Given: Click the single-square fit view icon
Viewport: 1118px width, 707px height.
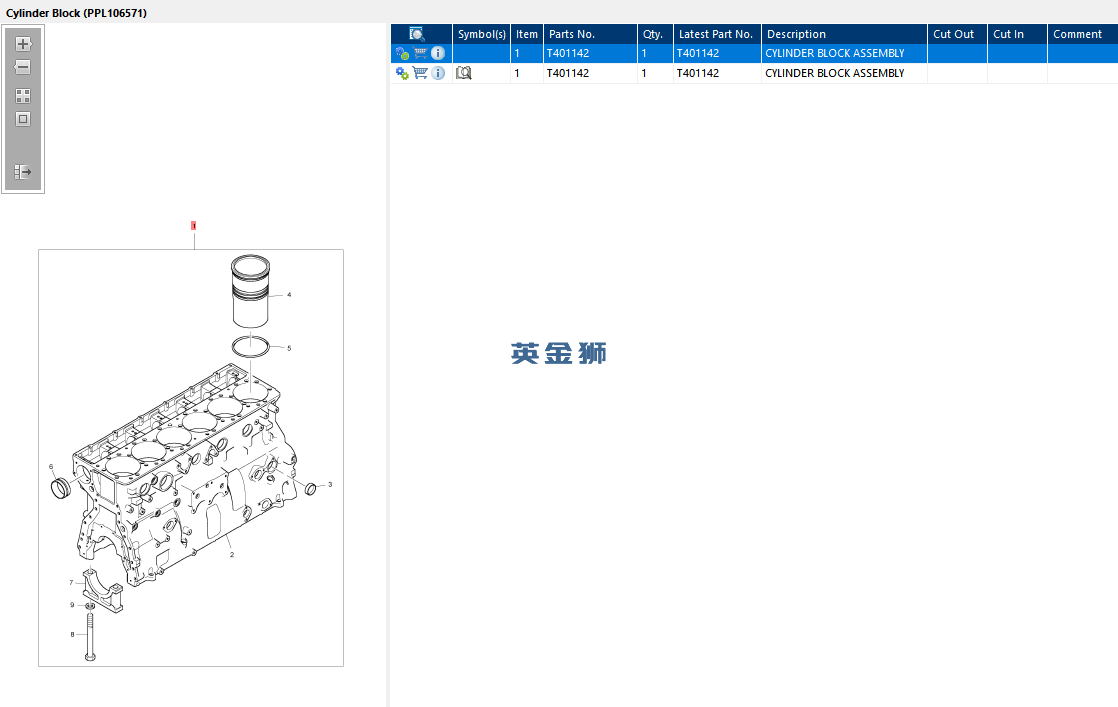Looking at the screenshot, I should [23, 119].
